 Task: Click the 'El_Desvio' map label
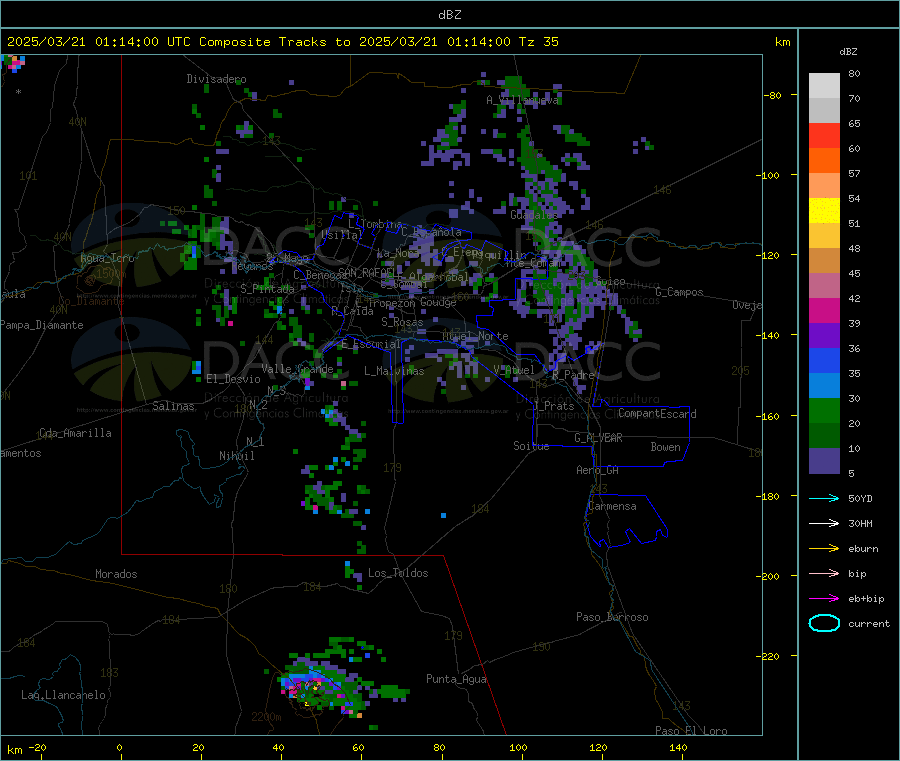[234, 379]
